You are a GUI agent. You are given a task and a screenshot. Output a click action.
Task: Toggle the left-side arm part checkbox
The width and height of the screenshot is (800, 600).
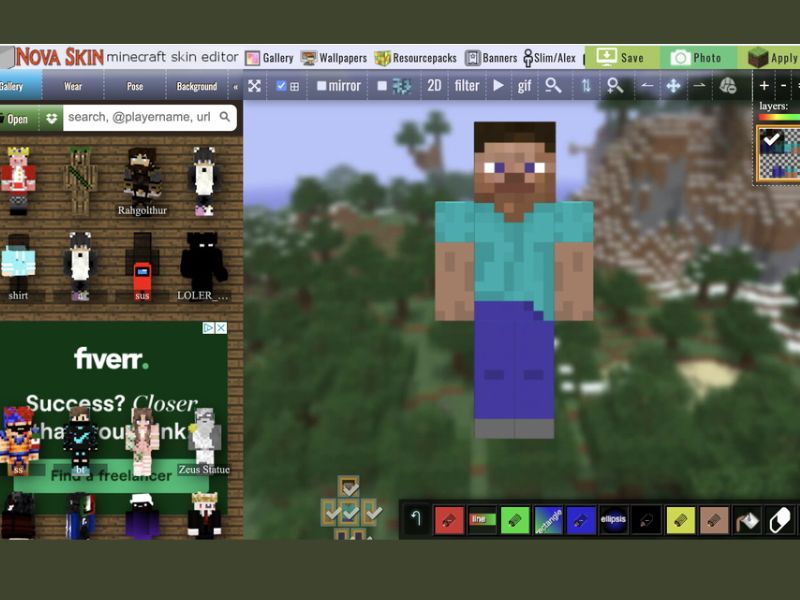pos(331,512)
